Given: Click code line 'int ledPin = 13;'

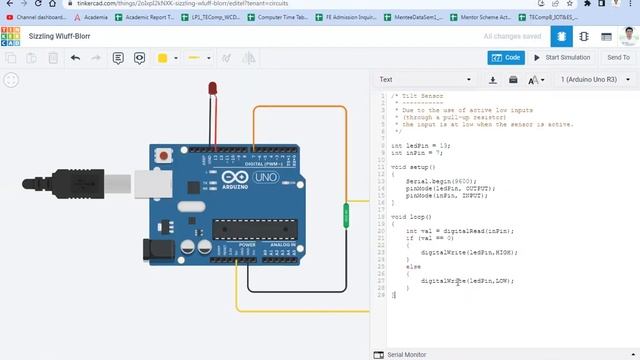Looking at the screenshot, I should (421, 146).
